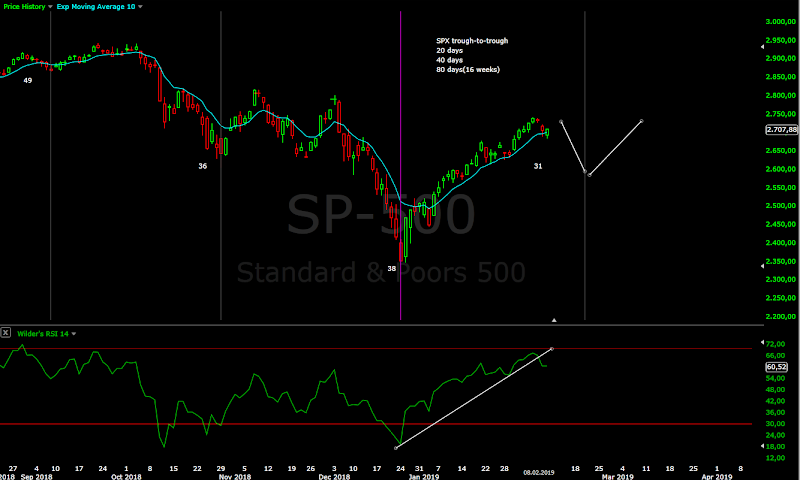Click the Apr 2019 time axis label

[716, 476]
